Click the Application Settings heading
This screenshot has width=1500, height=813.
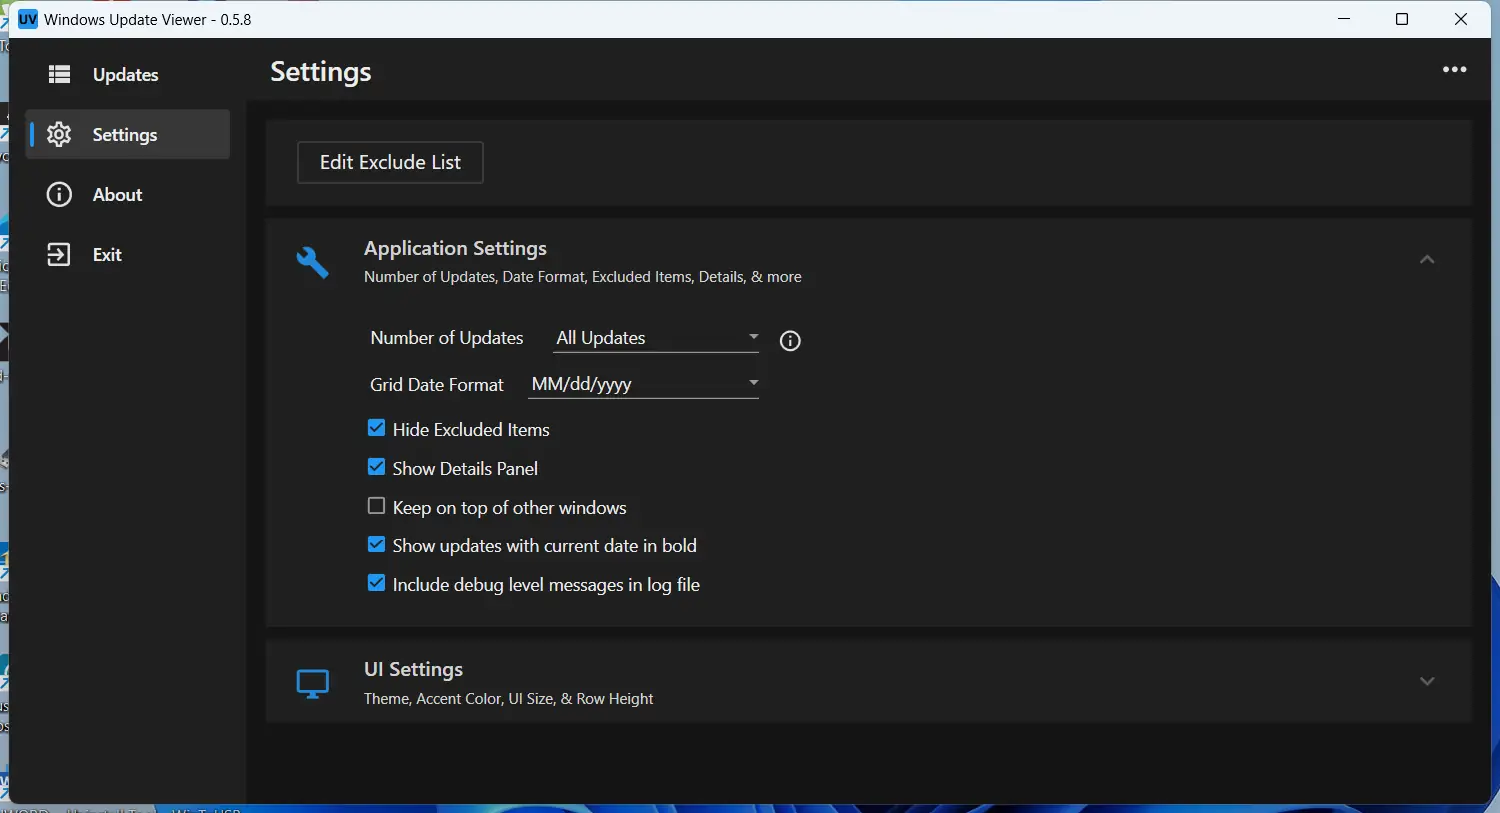(455, 248)
